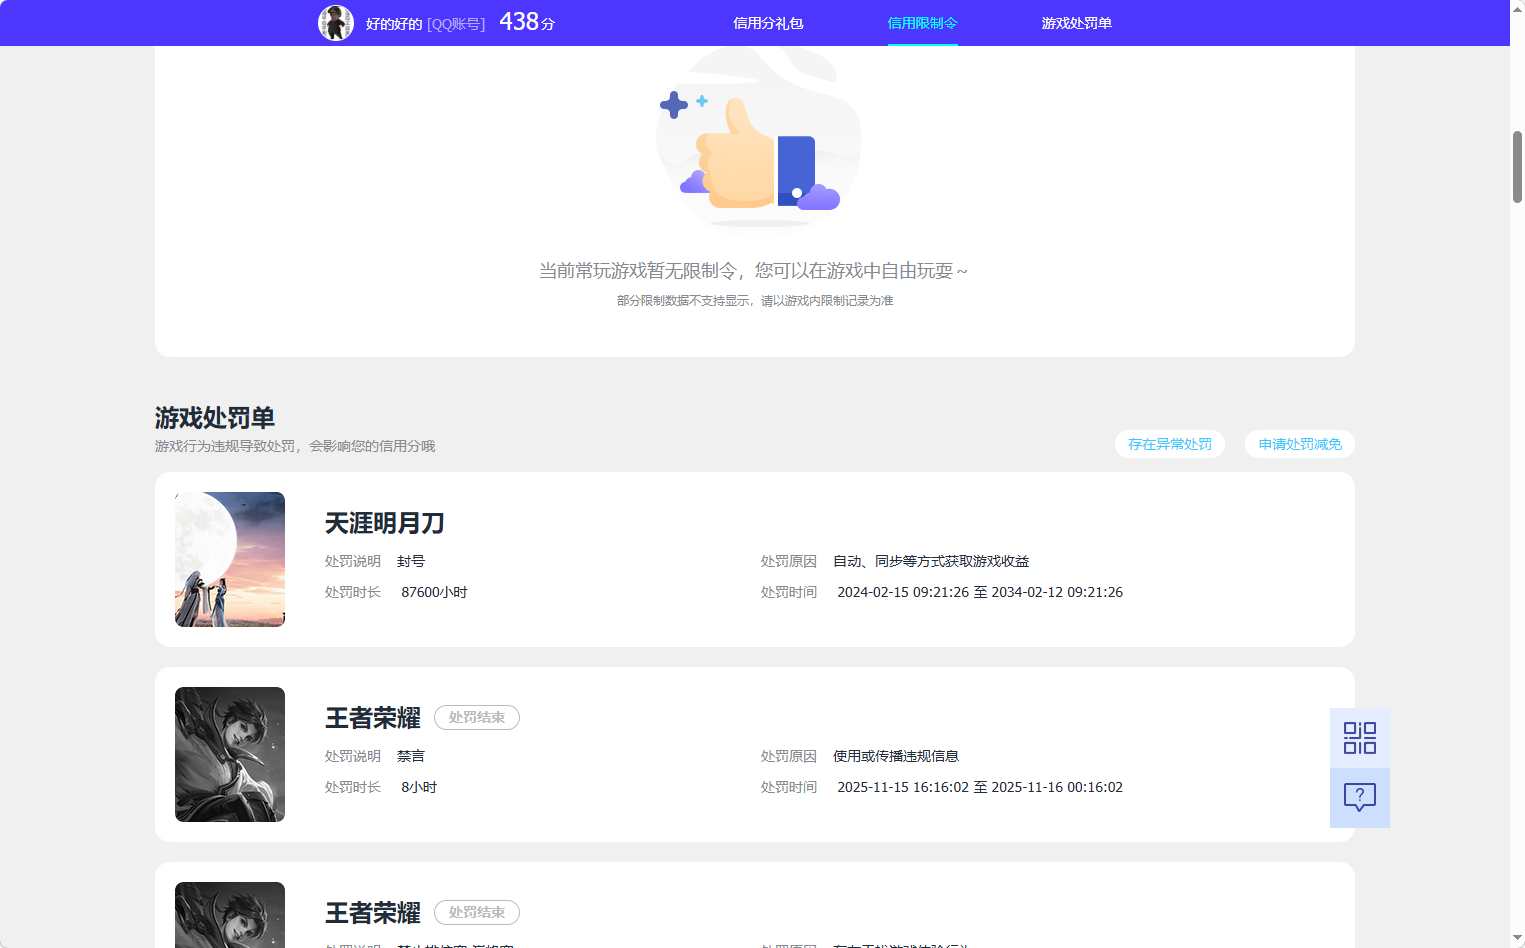Open the 天涯明月刀 game thumbnail

pos(229,559)
